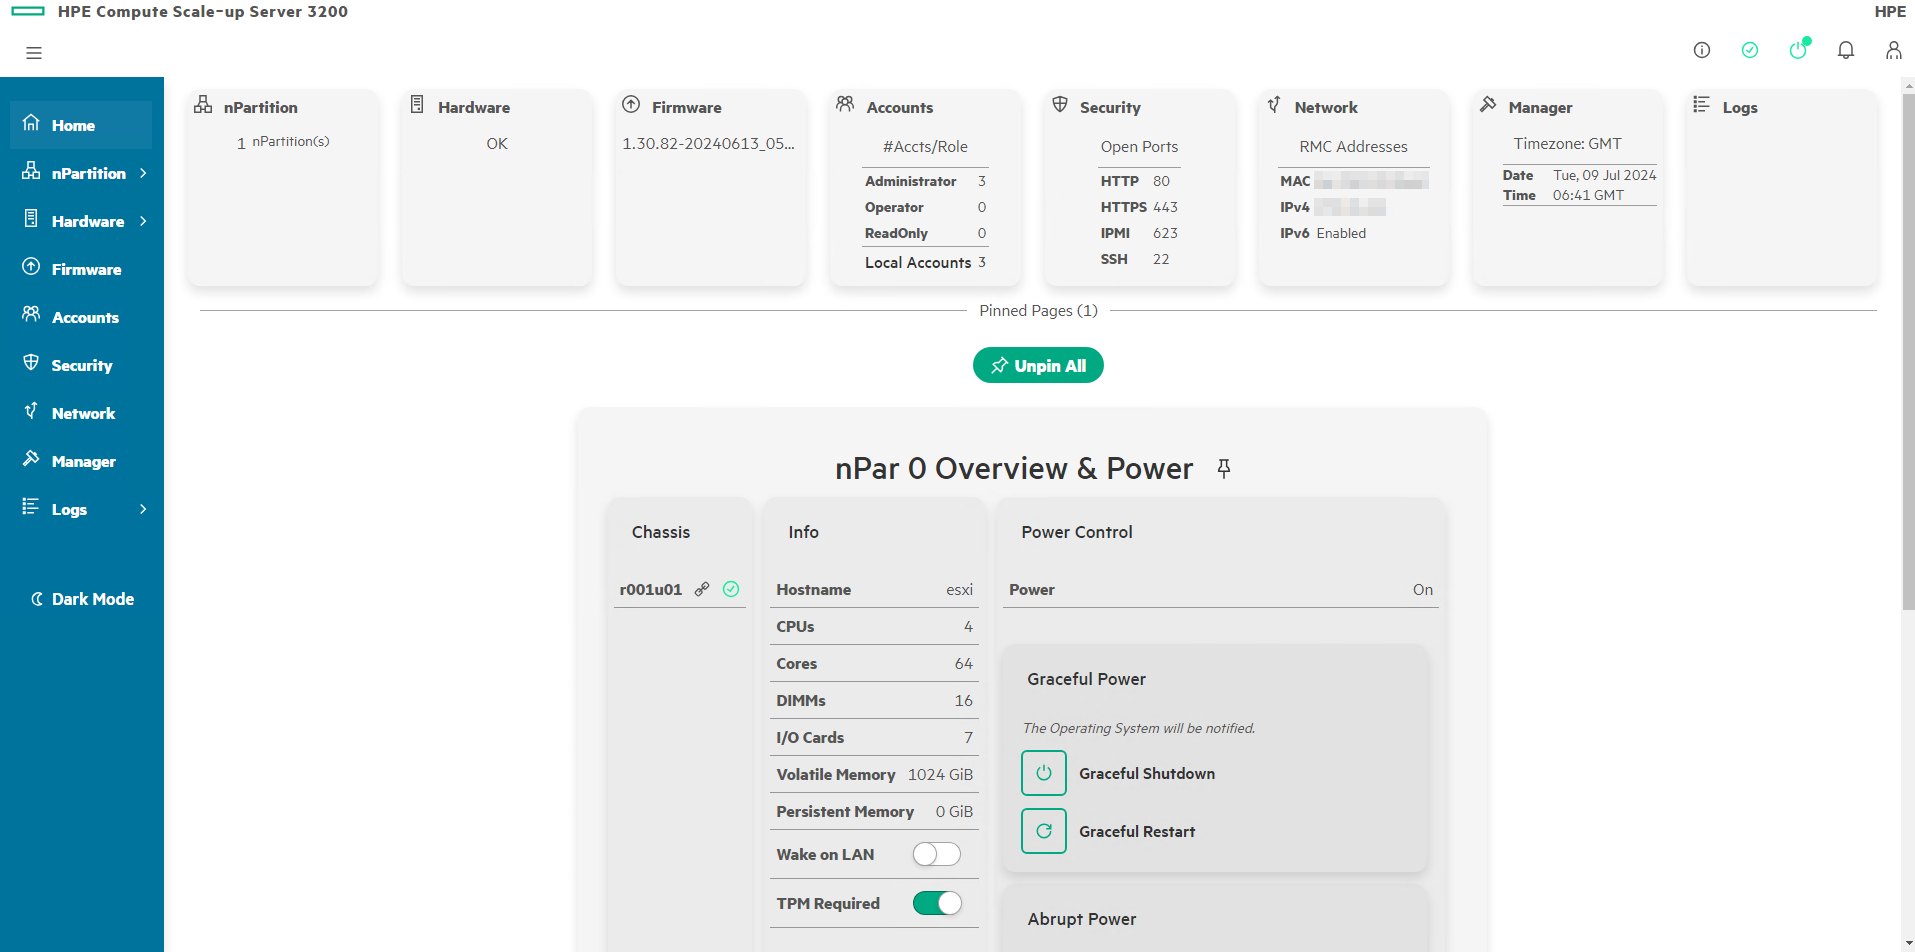
Task: Click the Manager card tools icon
Action: click(1488, 105)
